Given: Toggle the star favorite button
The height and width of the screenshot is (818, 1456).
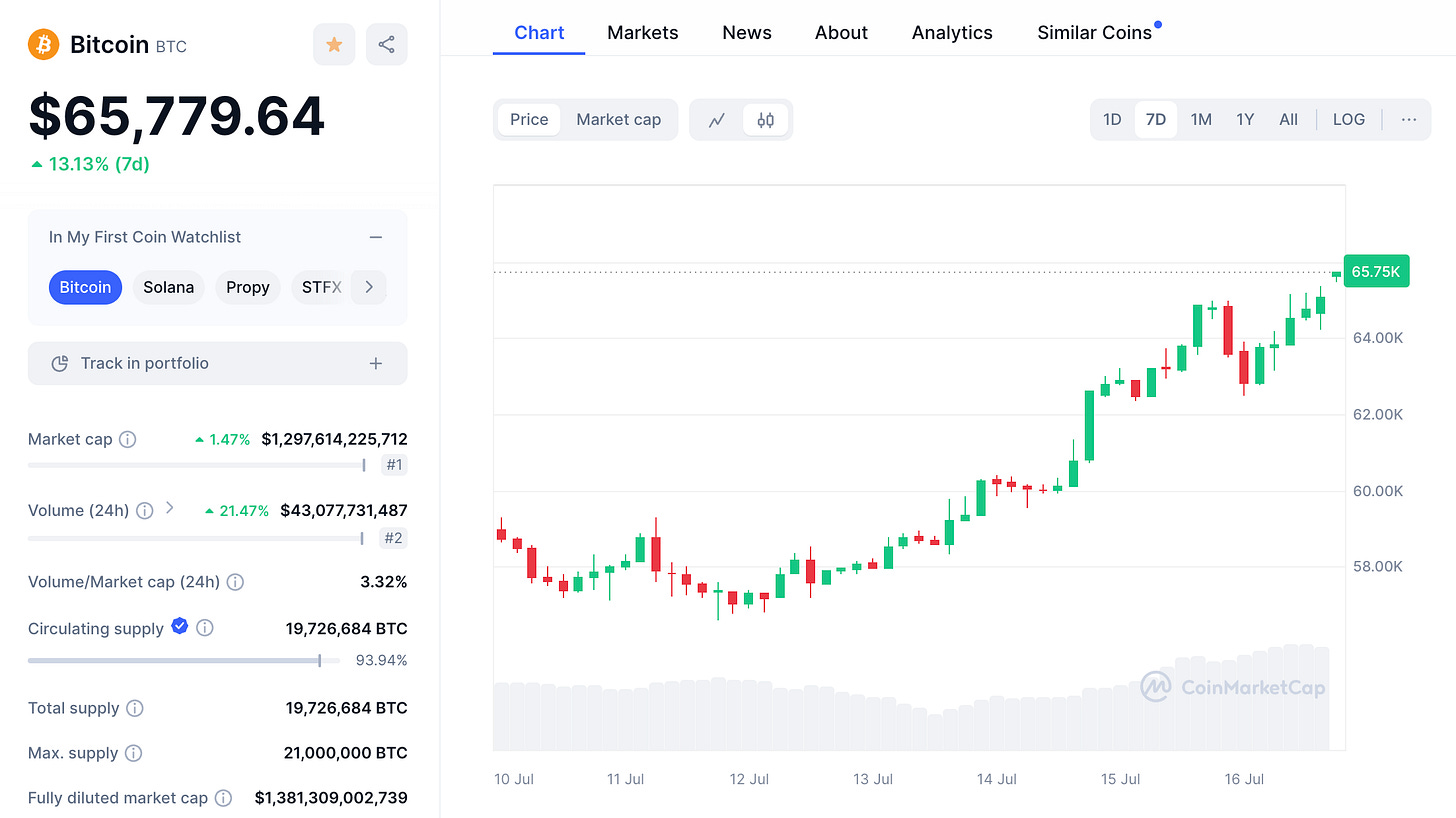Looking at the screenshot, I should coord(334,45).
